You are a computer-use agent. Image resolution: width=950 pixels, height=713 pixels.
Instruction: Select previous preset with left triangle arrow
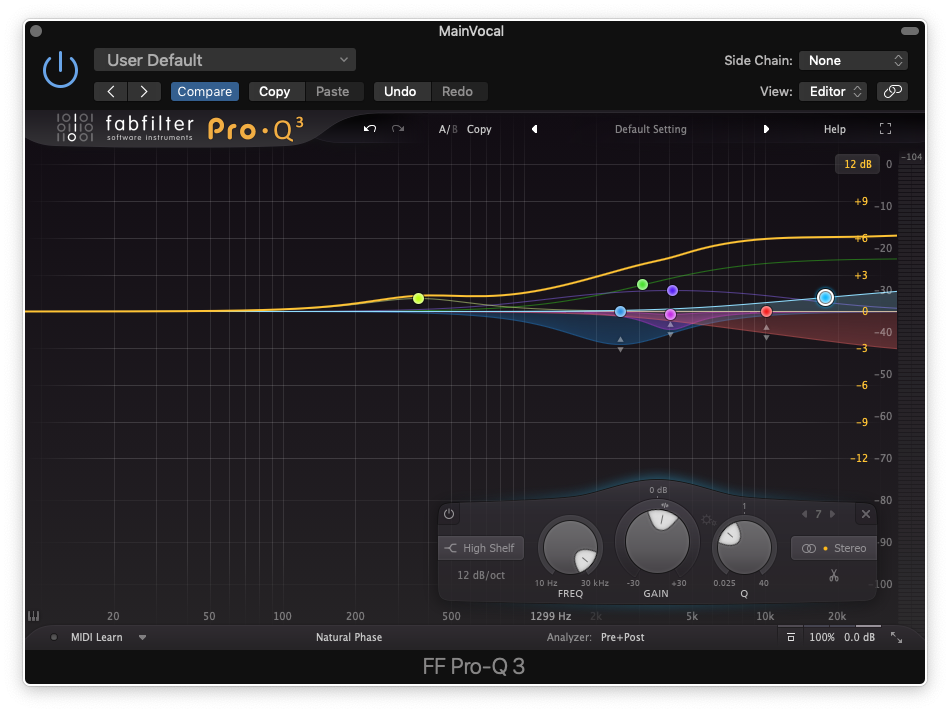(x=534, y=129)
